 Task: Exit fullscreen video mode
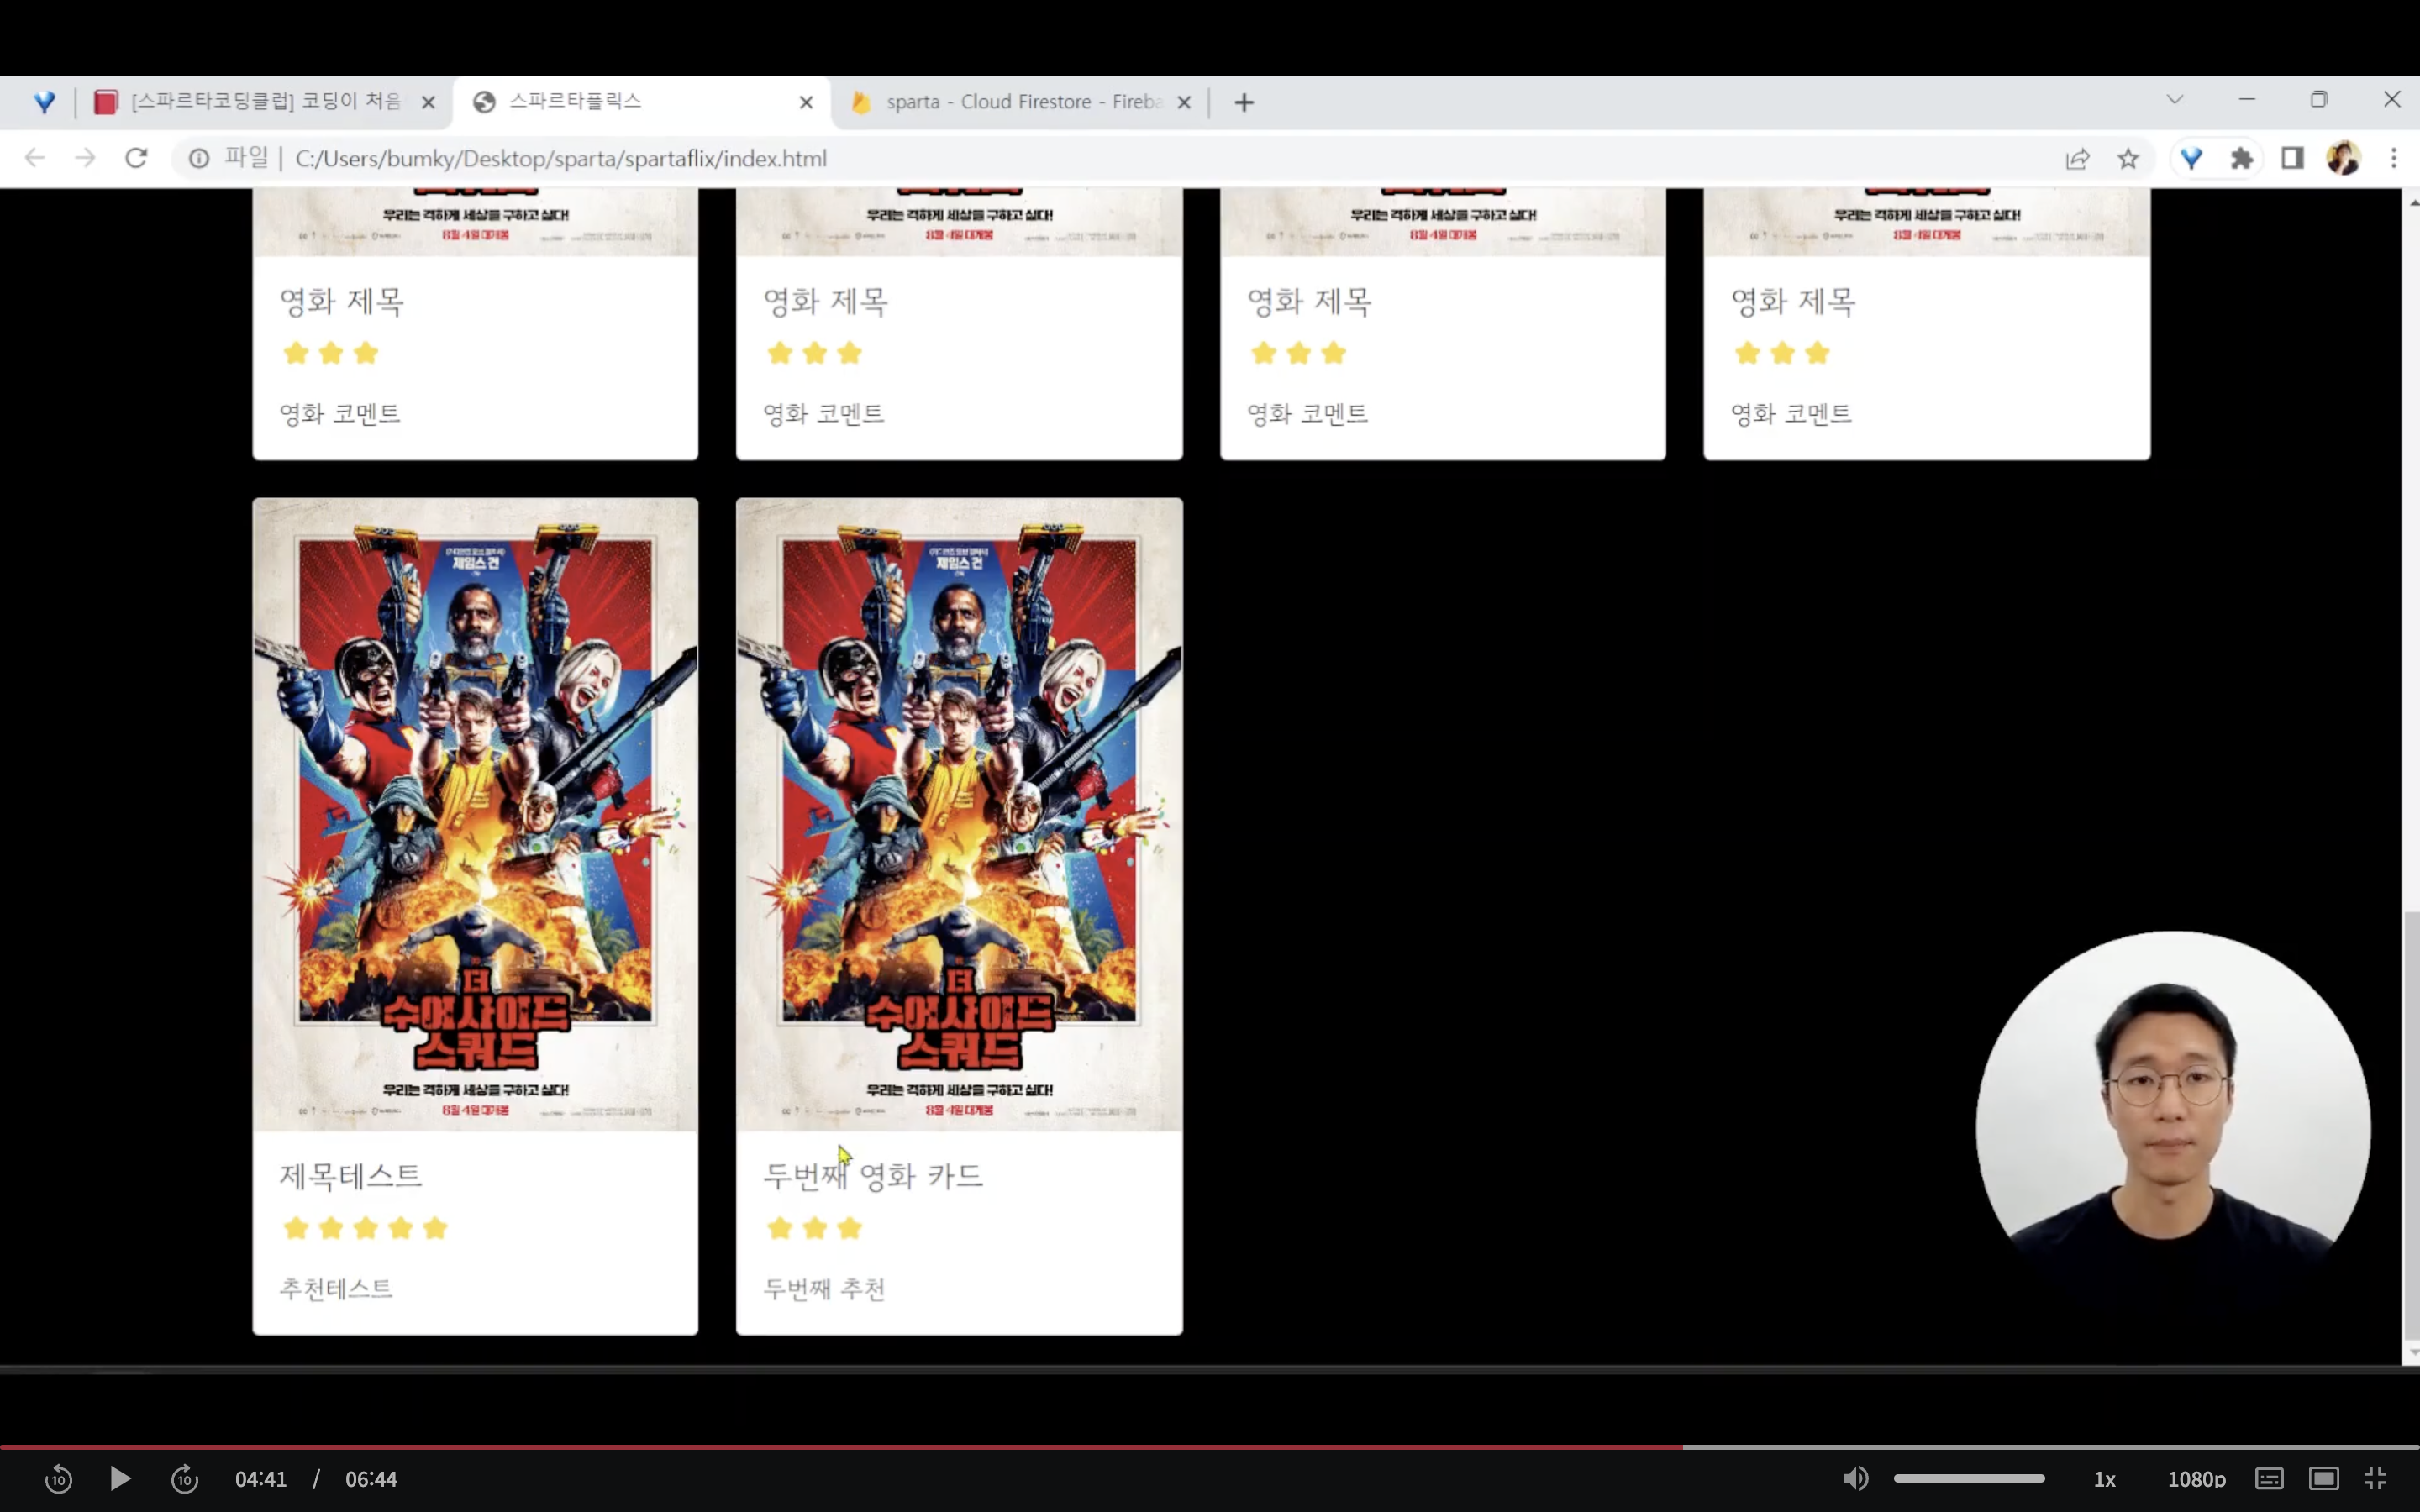[2376, 1479]
